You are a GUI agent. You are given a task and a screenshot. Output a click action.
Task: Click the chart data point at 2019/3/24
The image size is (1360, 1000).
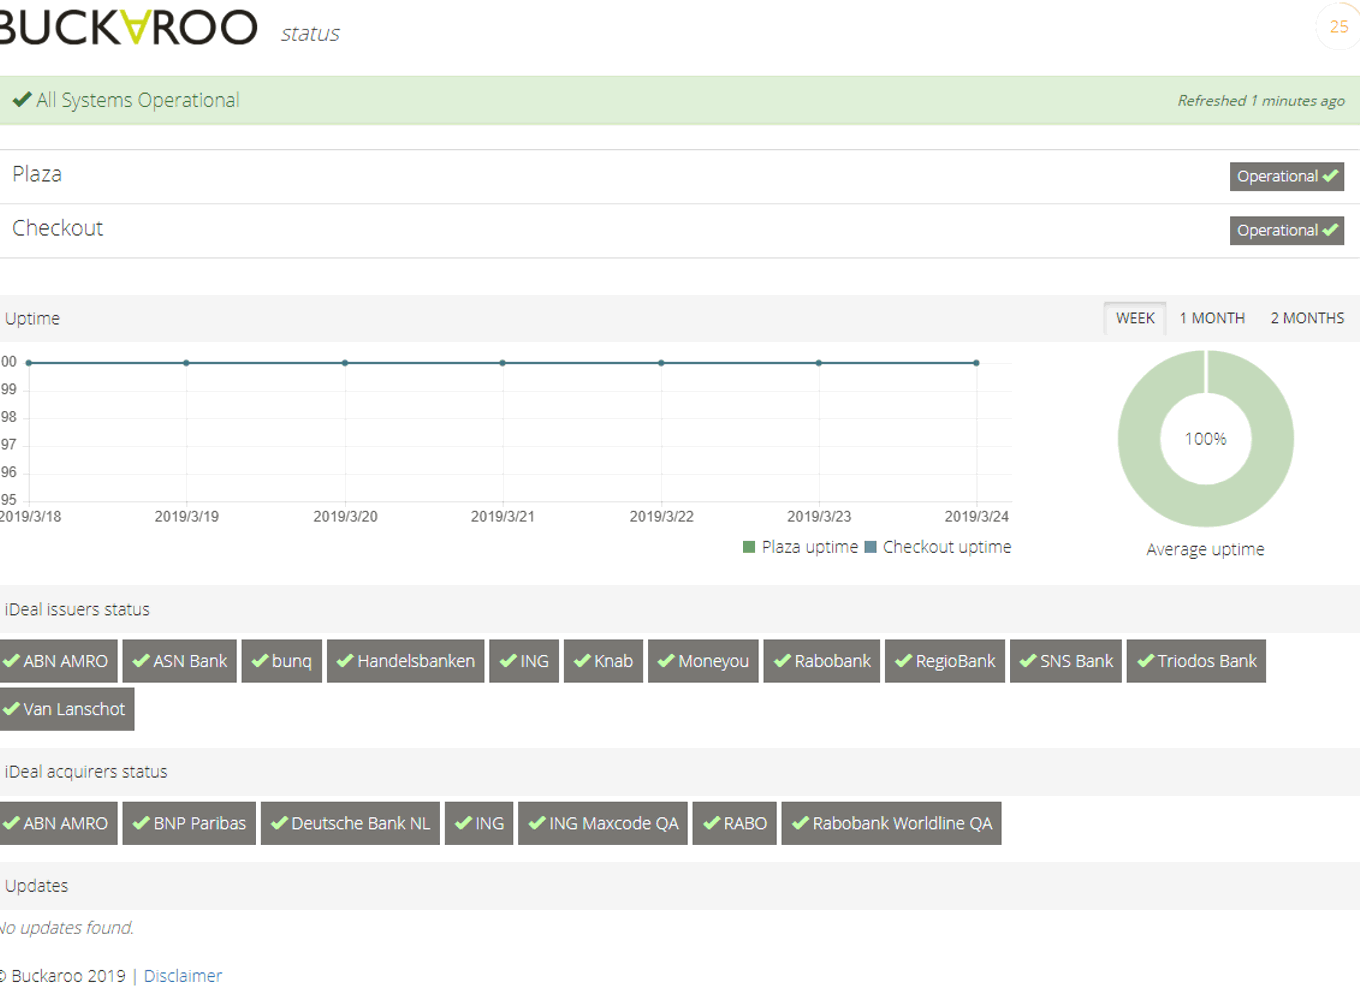[x=976, y=363]
